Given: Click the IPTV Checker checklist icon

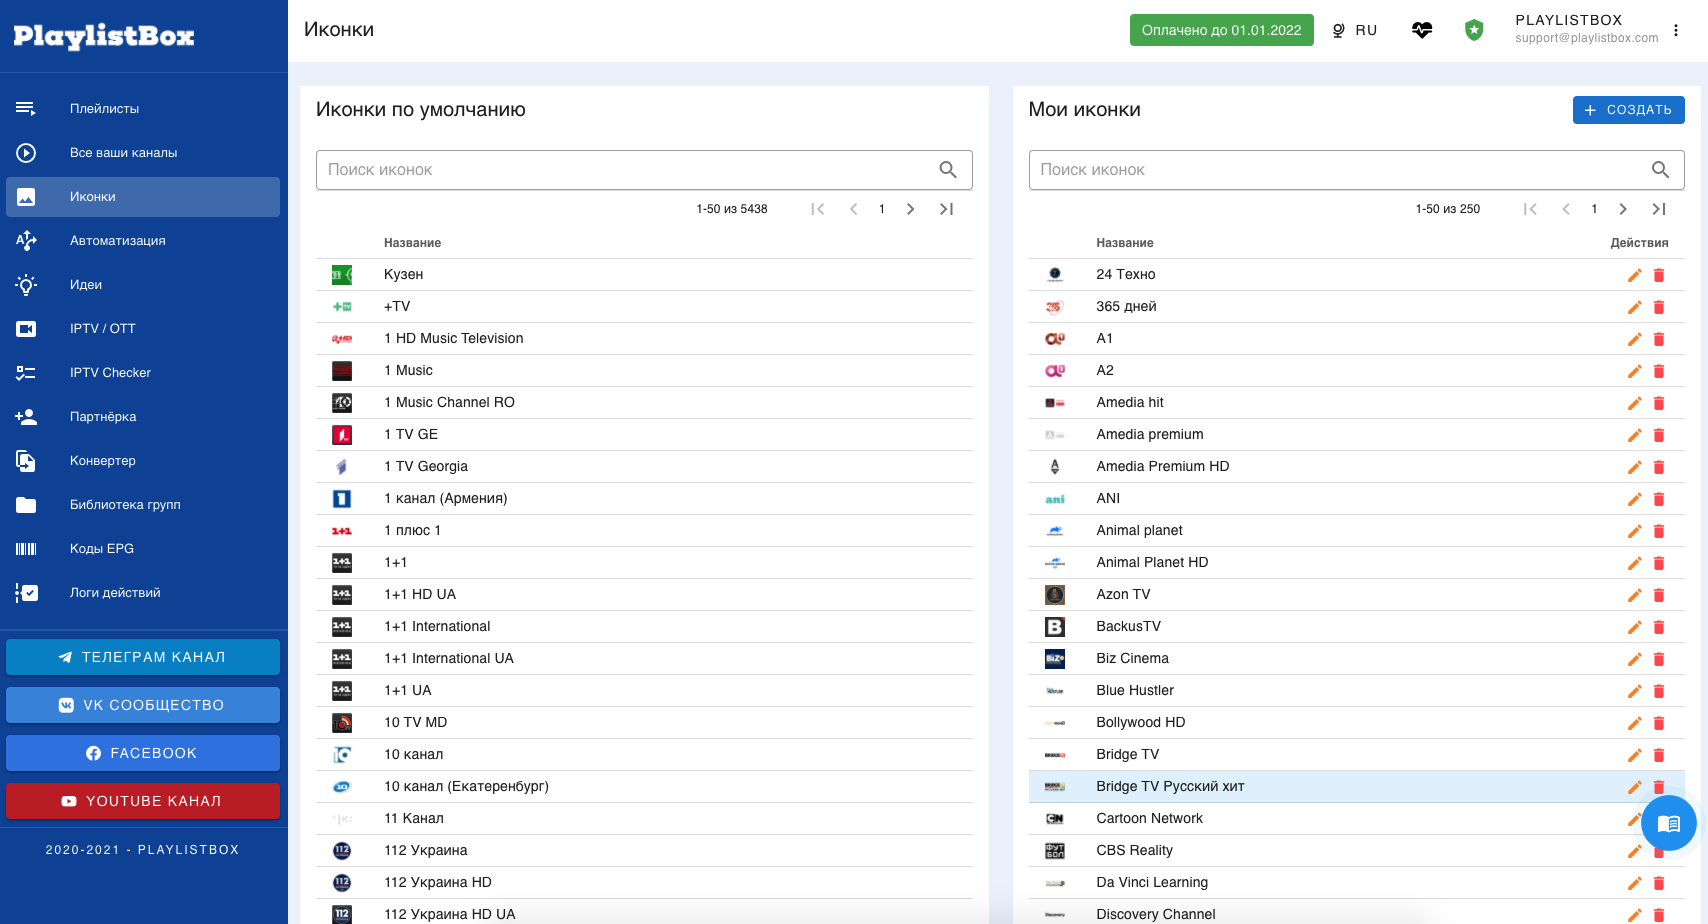Looking at the screenshot, I should pos(26,373).
